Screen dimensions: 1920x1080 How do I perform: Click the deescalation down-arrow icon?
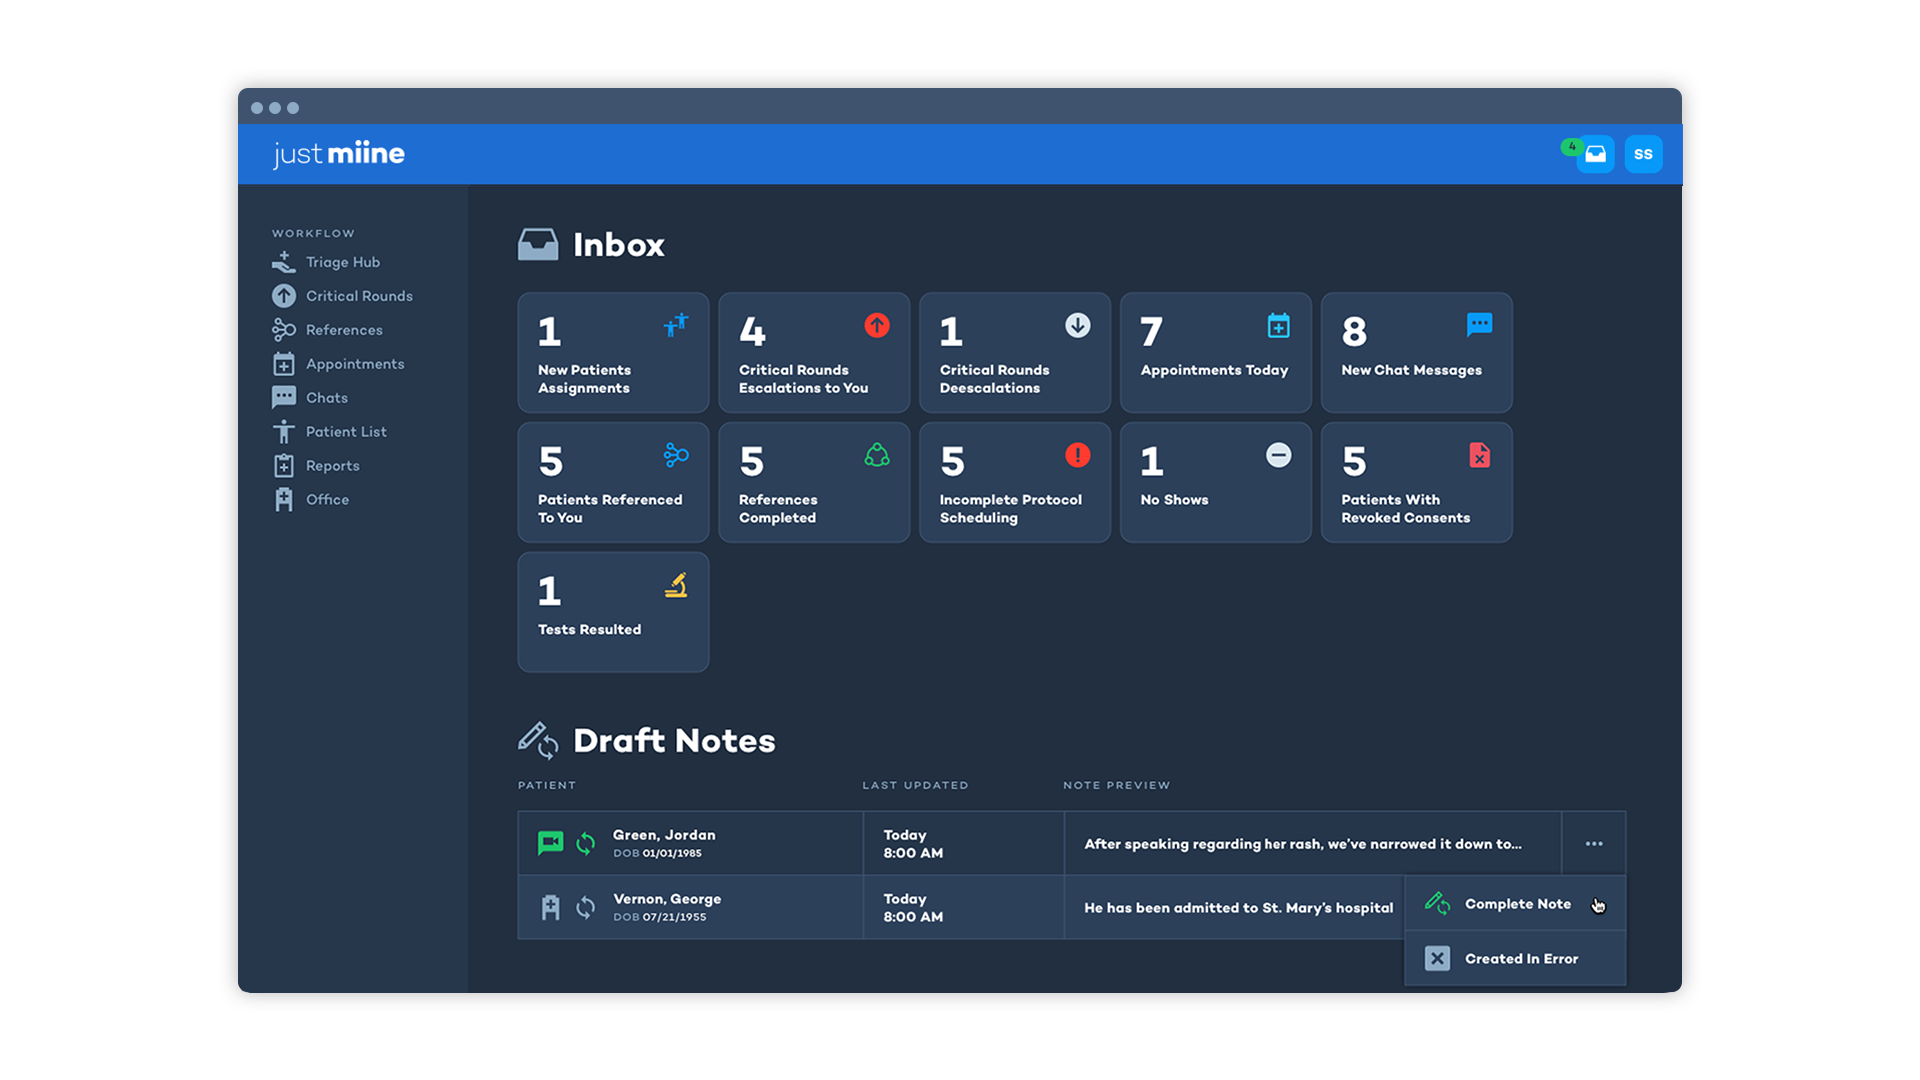(x=1078, y=325)
